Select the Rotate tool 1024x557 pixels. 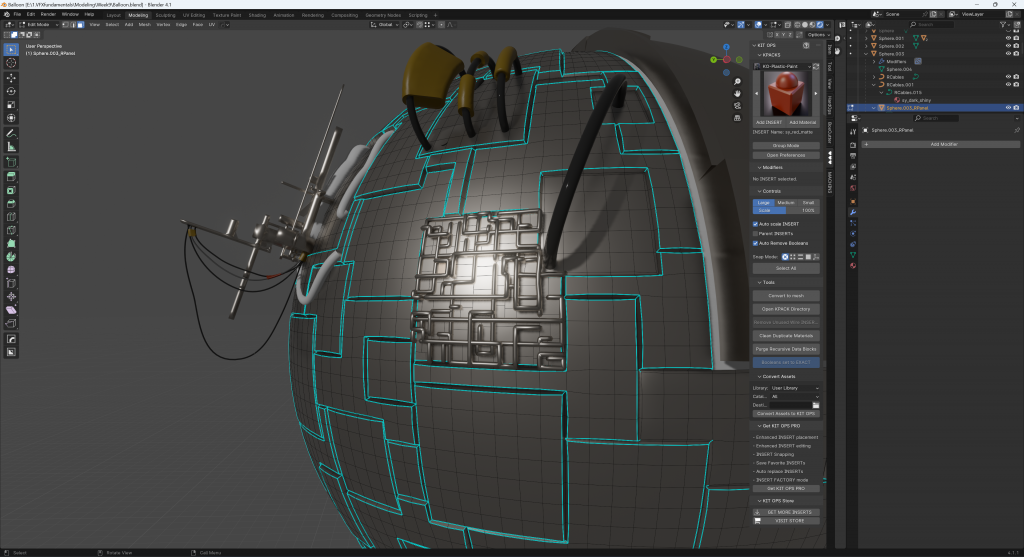tap(11, 91)
